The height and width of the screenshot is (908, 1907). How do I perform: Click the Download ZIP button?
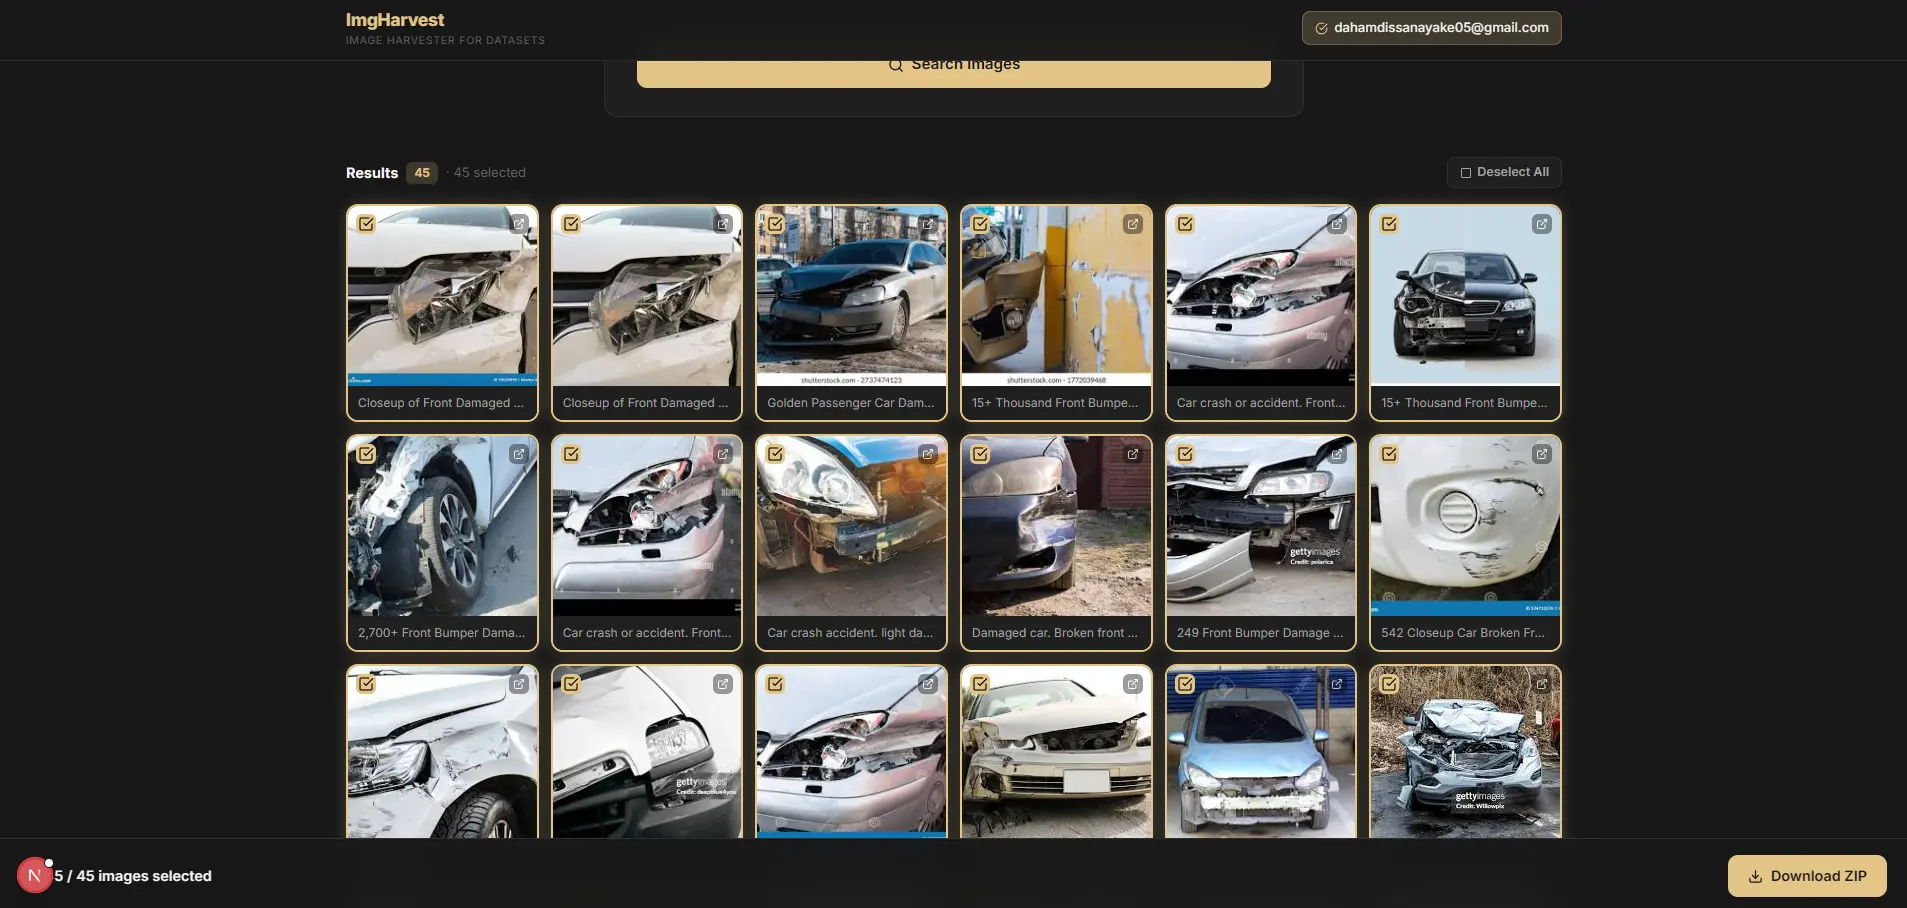(1806, 876)
